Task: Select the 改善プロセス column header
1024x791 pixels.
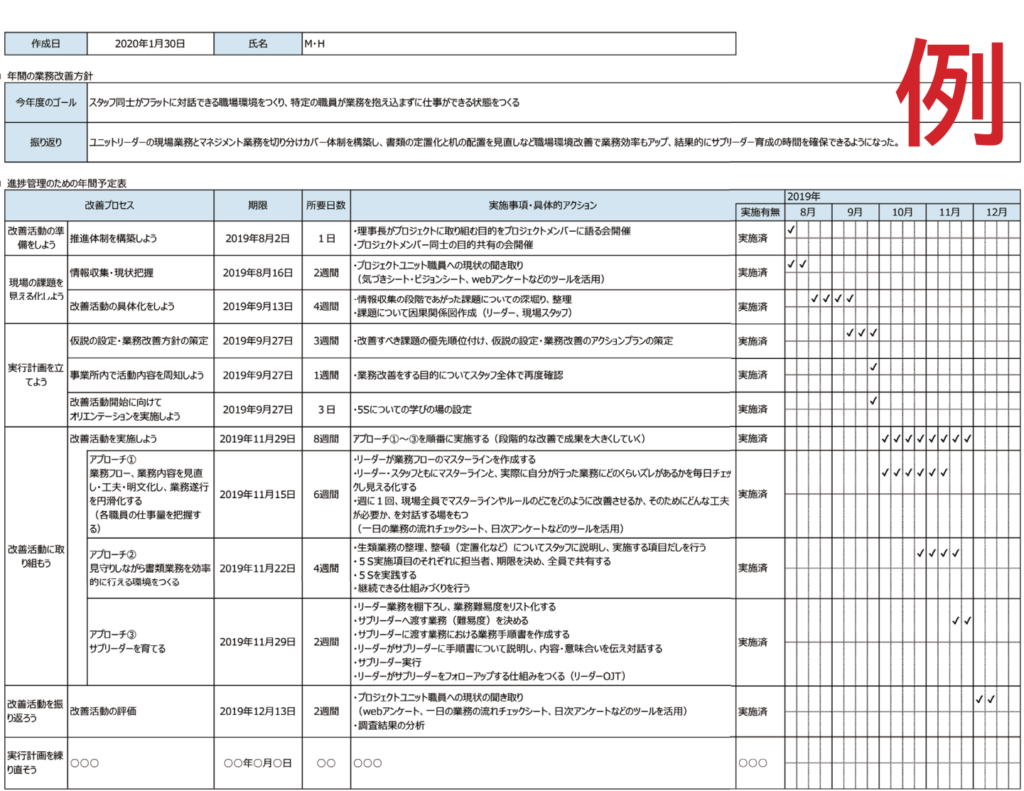Action: [x=109, y=205]
